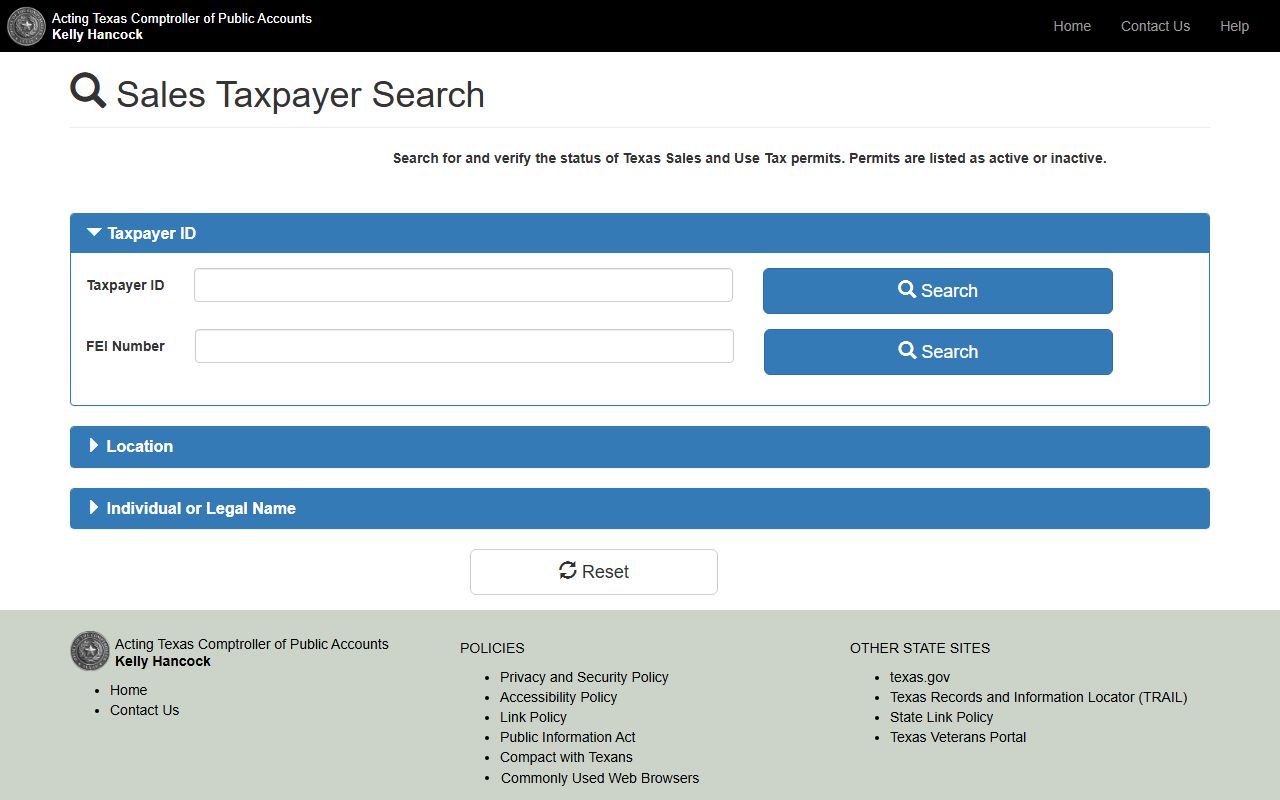
Task: Open Help in the top navigation
Action: click(x=1234, y=26)
